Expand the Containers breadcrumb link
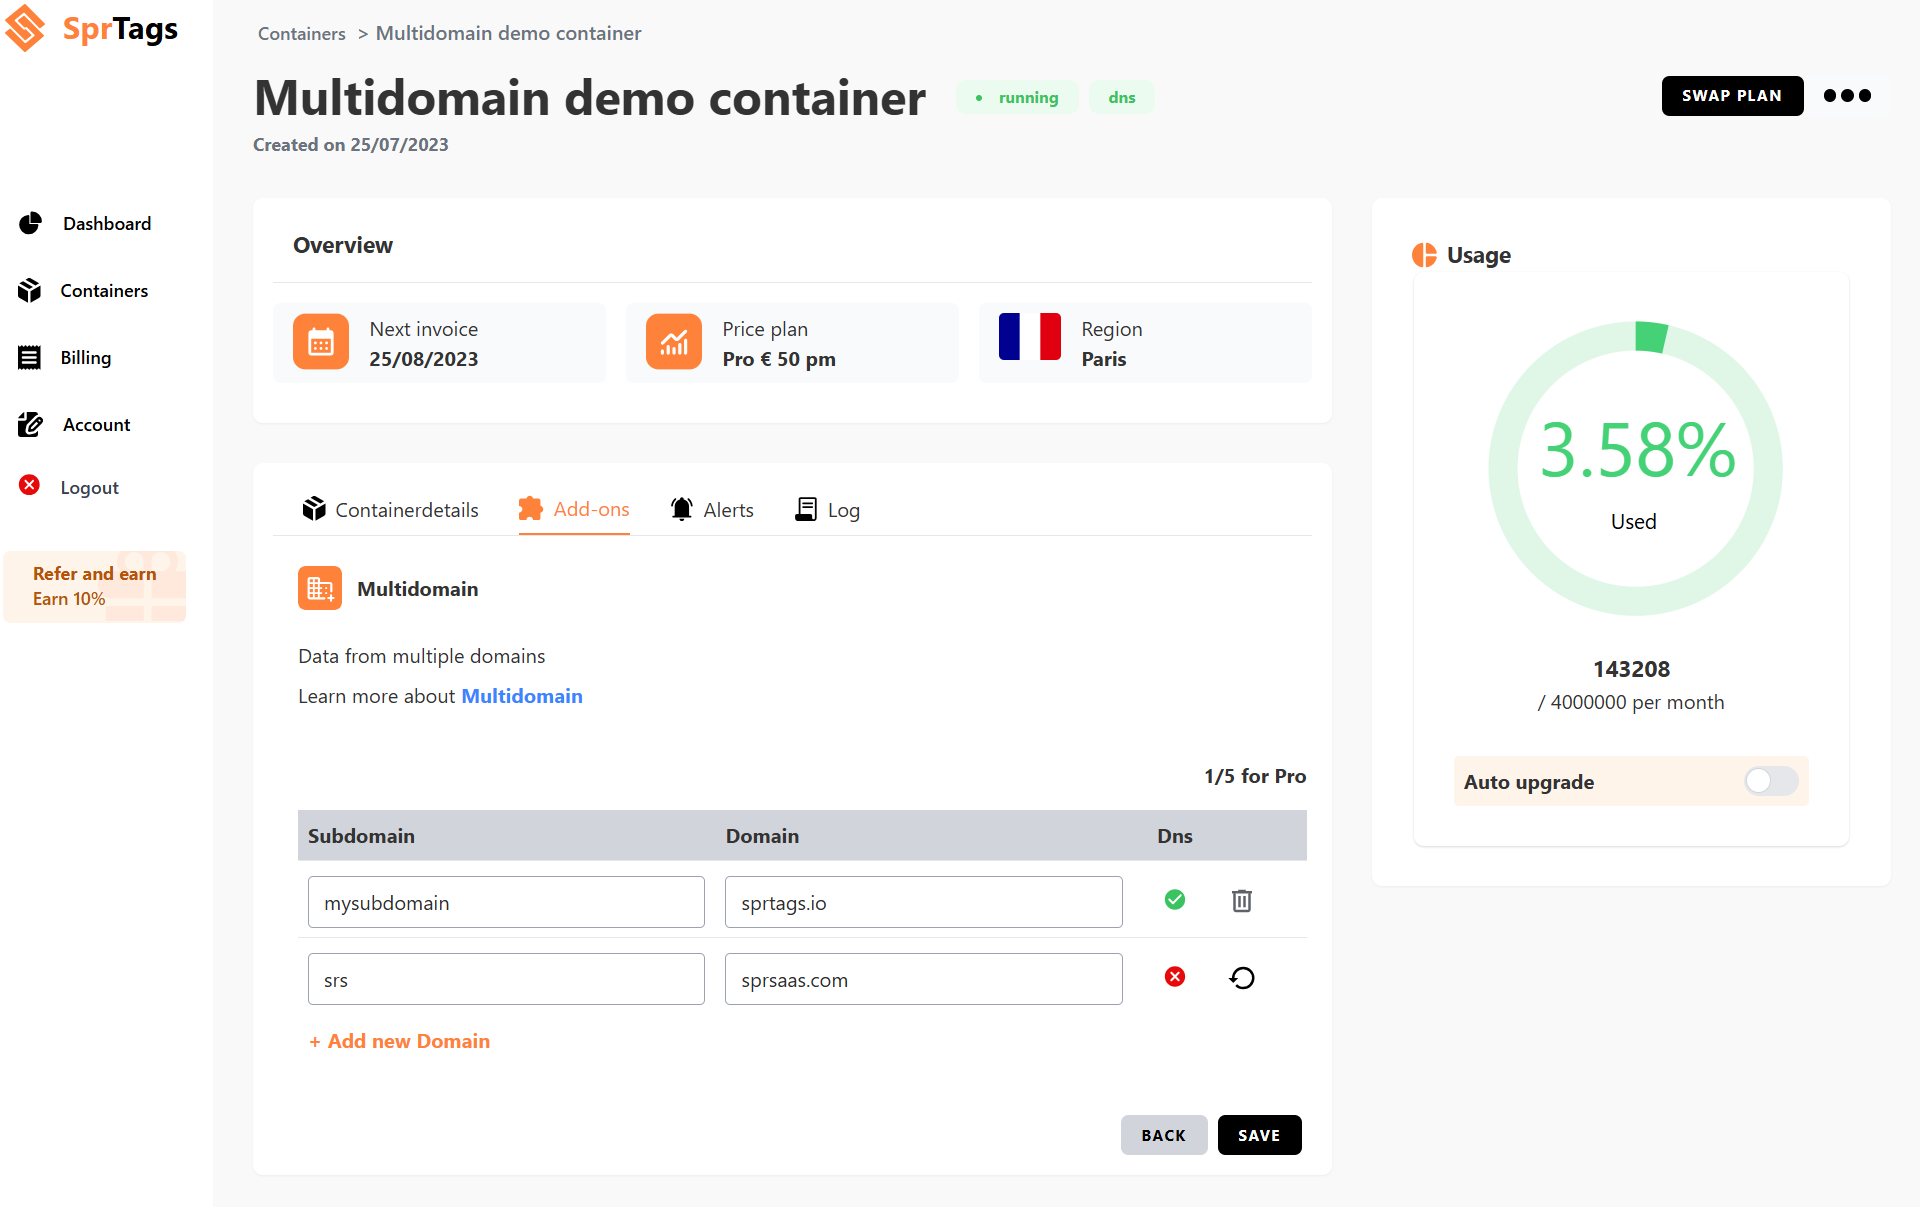The image size is (1920, 1207). [301, 33]
